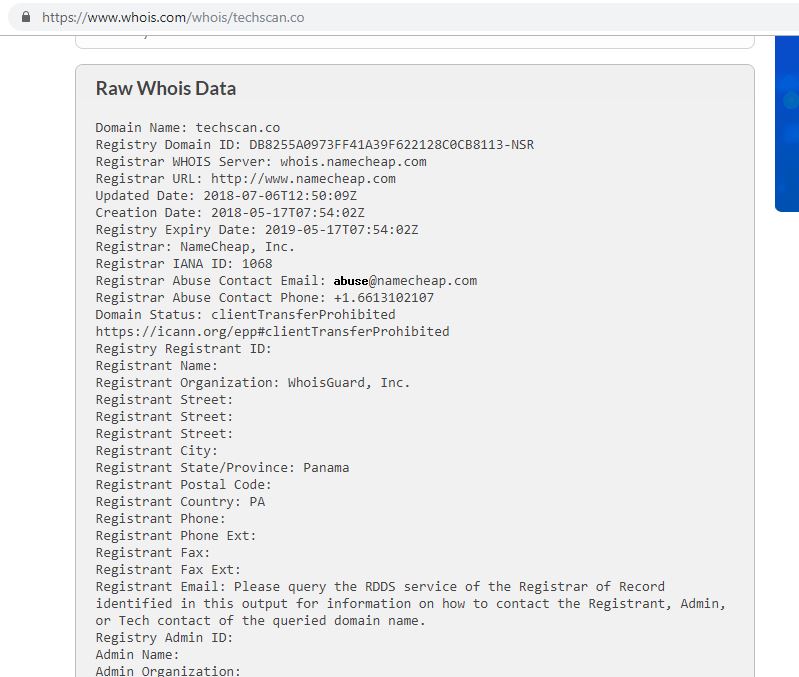Click the Updated Date 2018-07-06 line
The height and width of the screenshot is (677, 799).
pos(226,196)
